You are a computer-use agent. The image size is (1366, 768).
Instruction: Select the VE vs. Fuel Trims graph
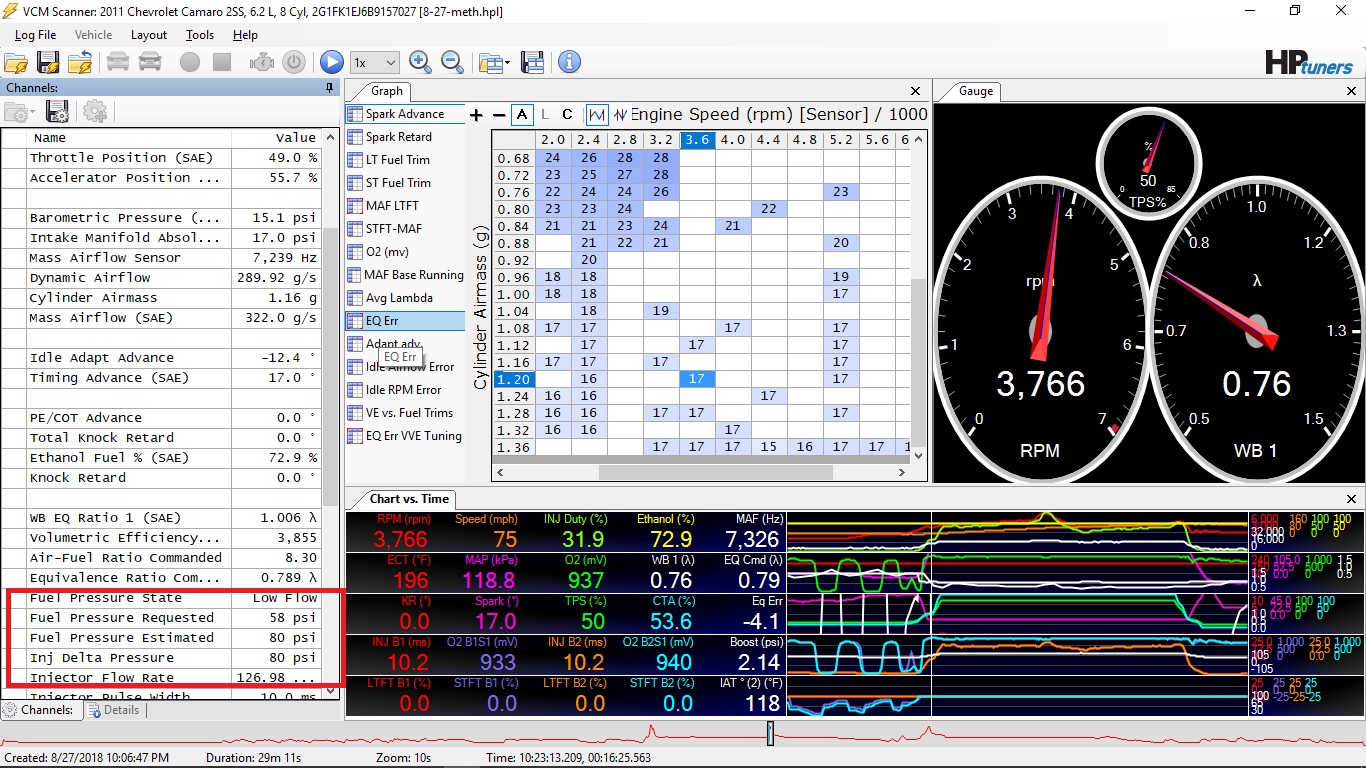click(408, 413)
